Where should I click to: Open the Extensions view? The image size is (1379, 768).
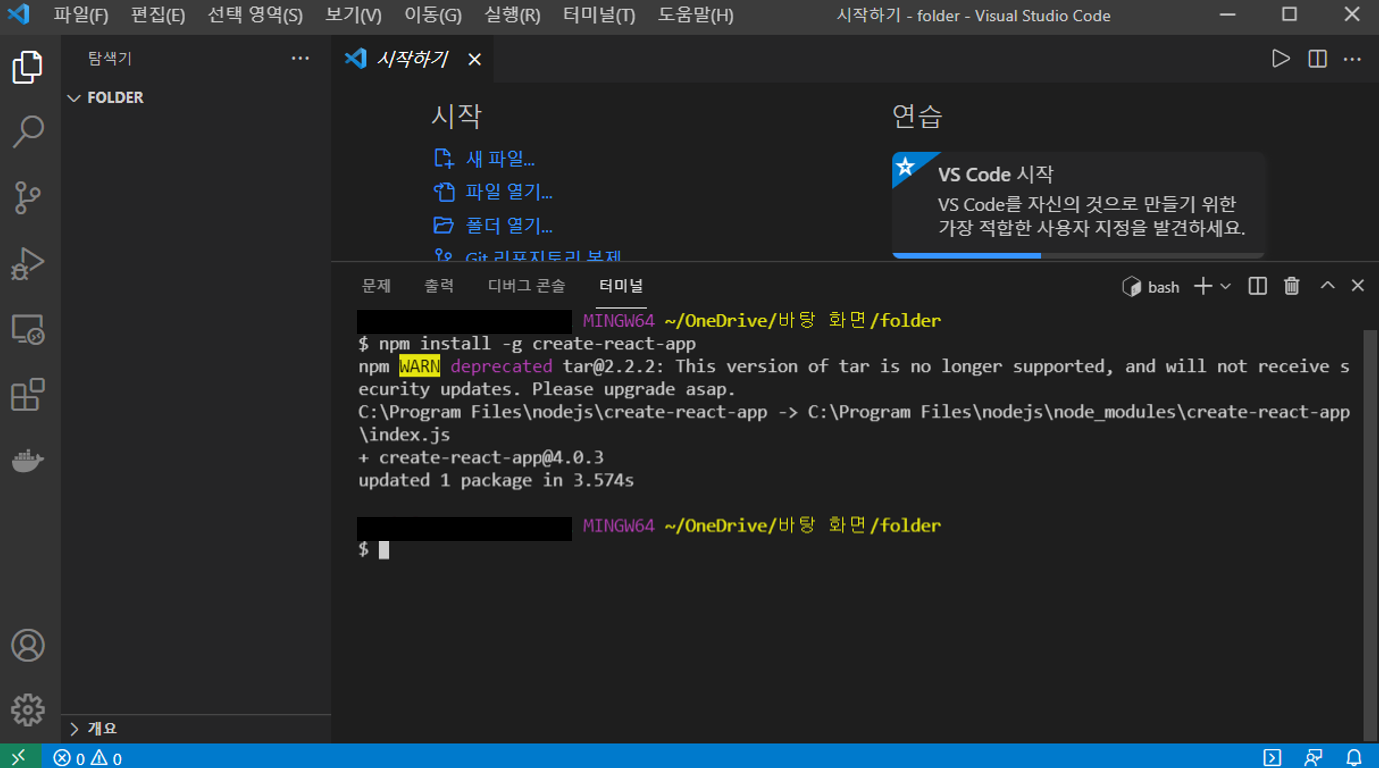tap(28, 395)
